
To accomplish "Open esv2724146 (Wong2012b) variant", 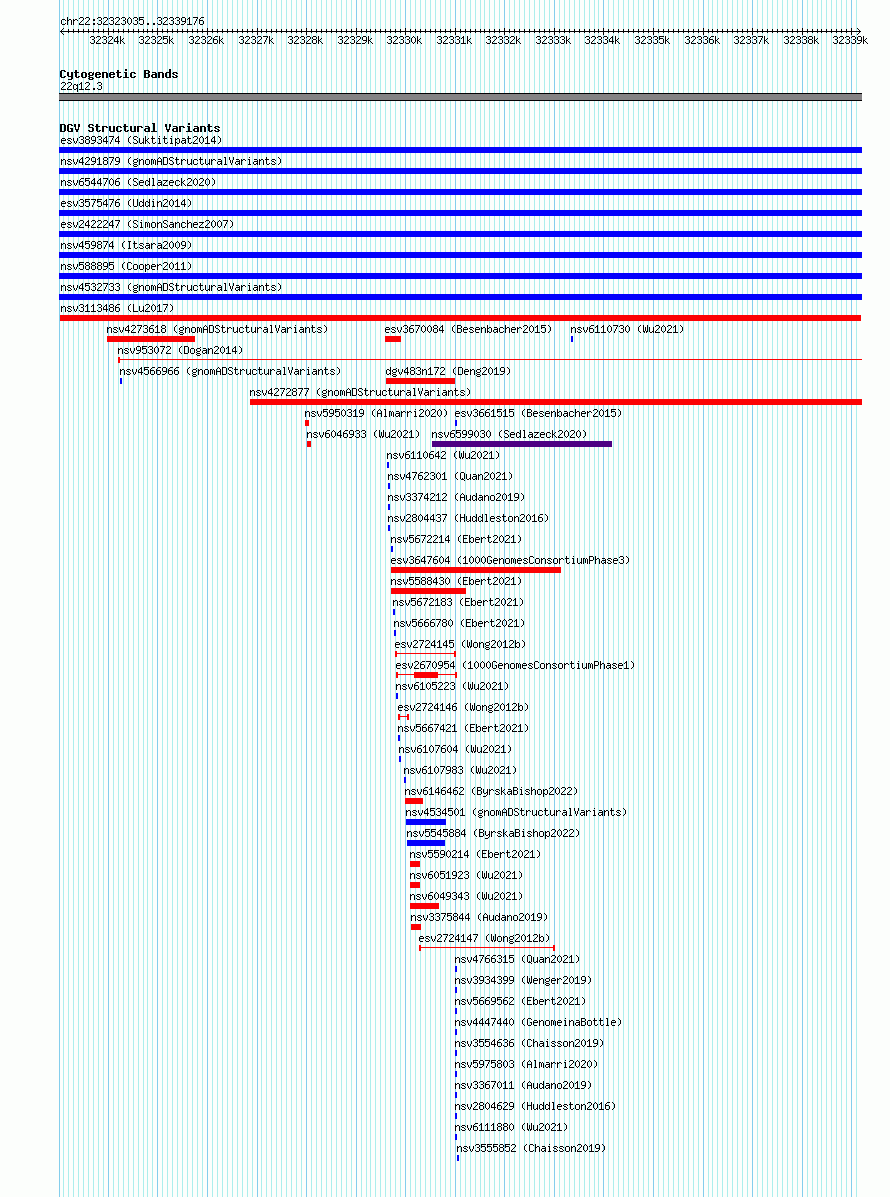I will [x=463, y=707].
